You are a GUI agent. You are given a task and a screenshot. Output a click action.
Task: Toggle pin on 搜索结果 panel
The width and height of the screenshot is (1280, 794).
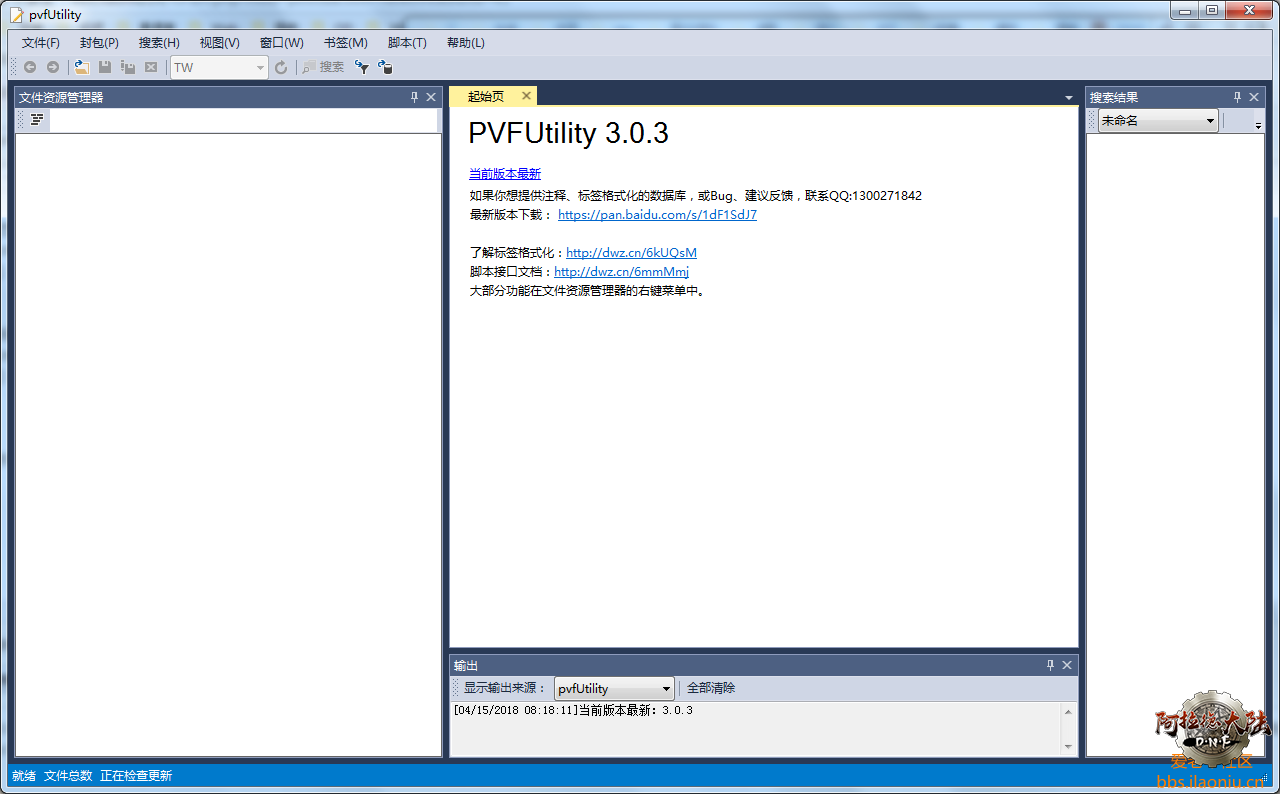click(1237, 97)
